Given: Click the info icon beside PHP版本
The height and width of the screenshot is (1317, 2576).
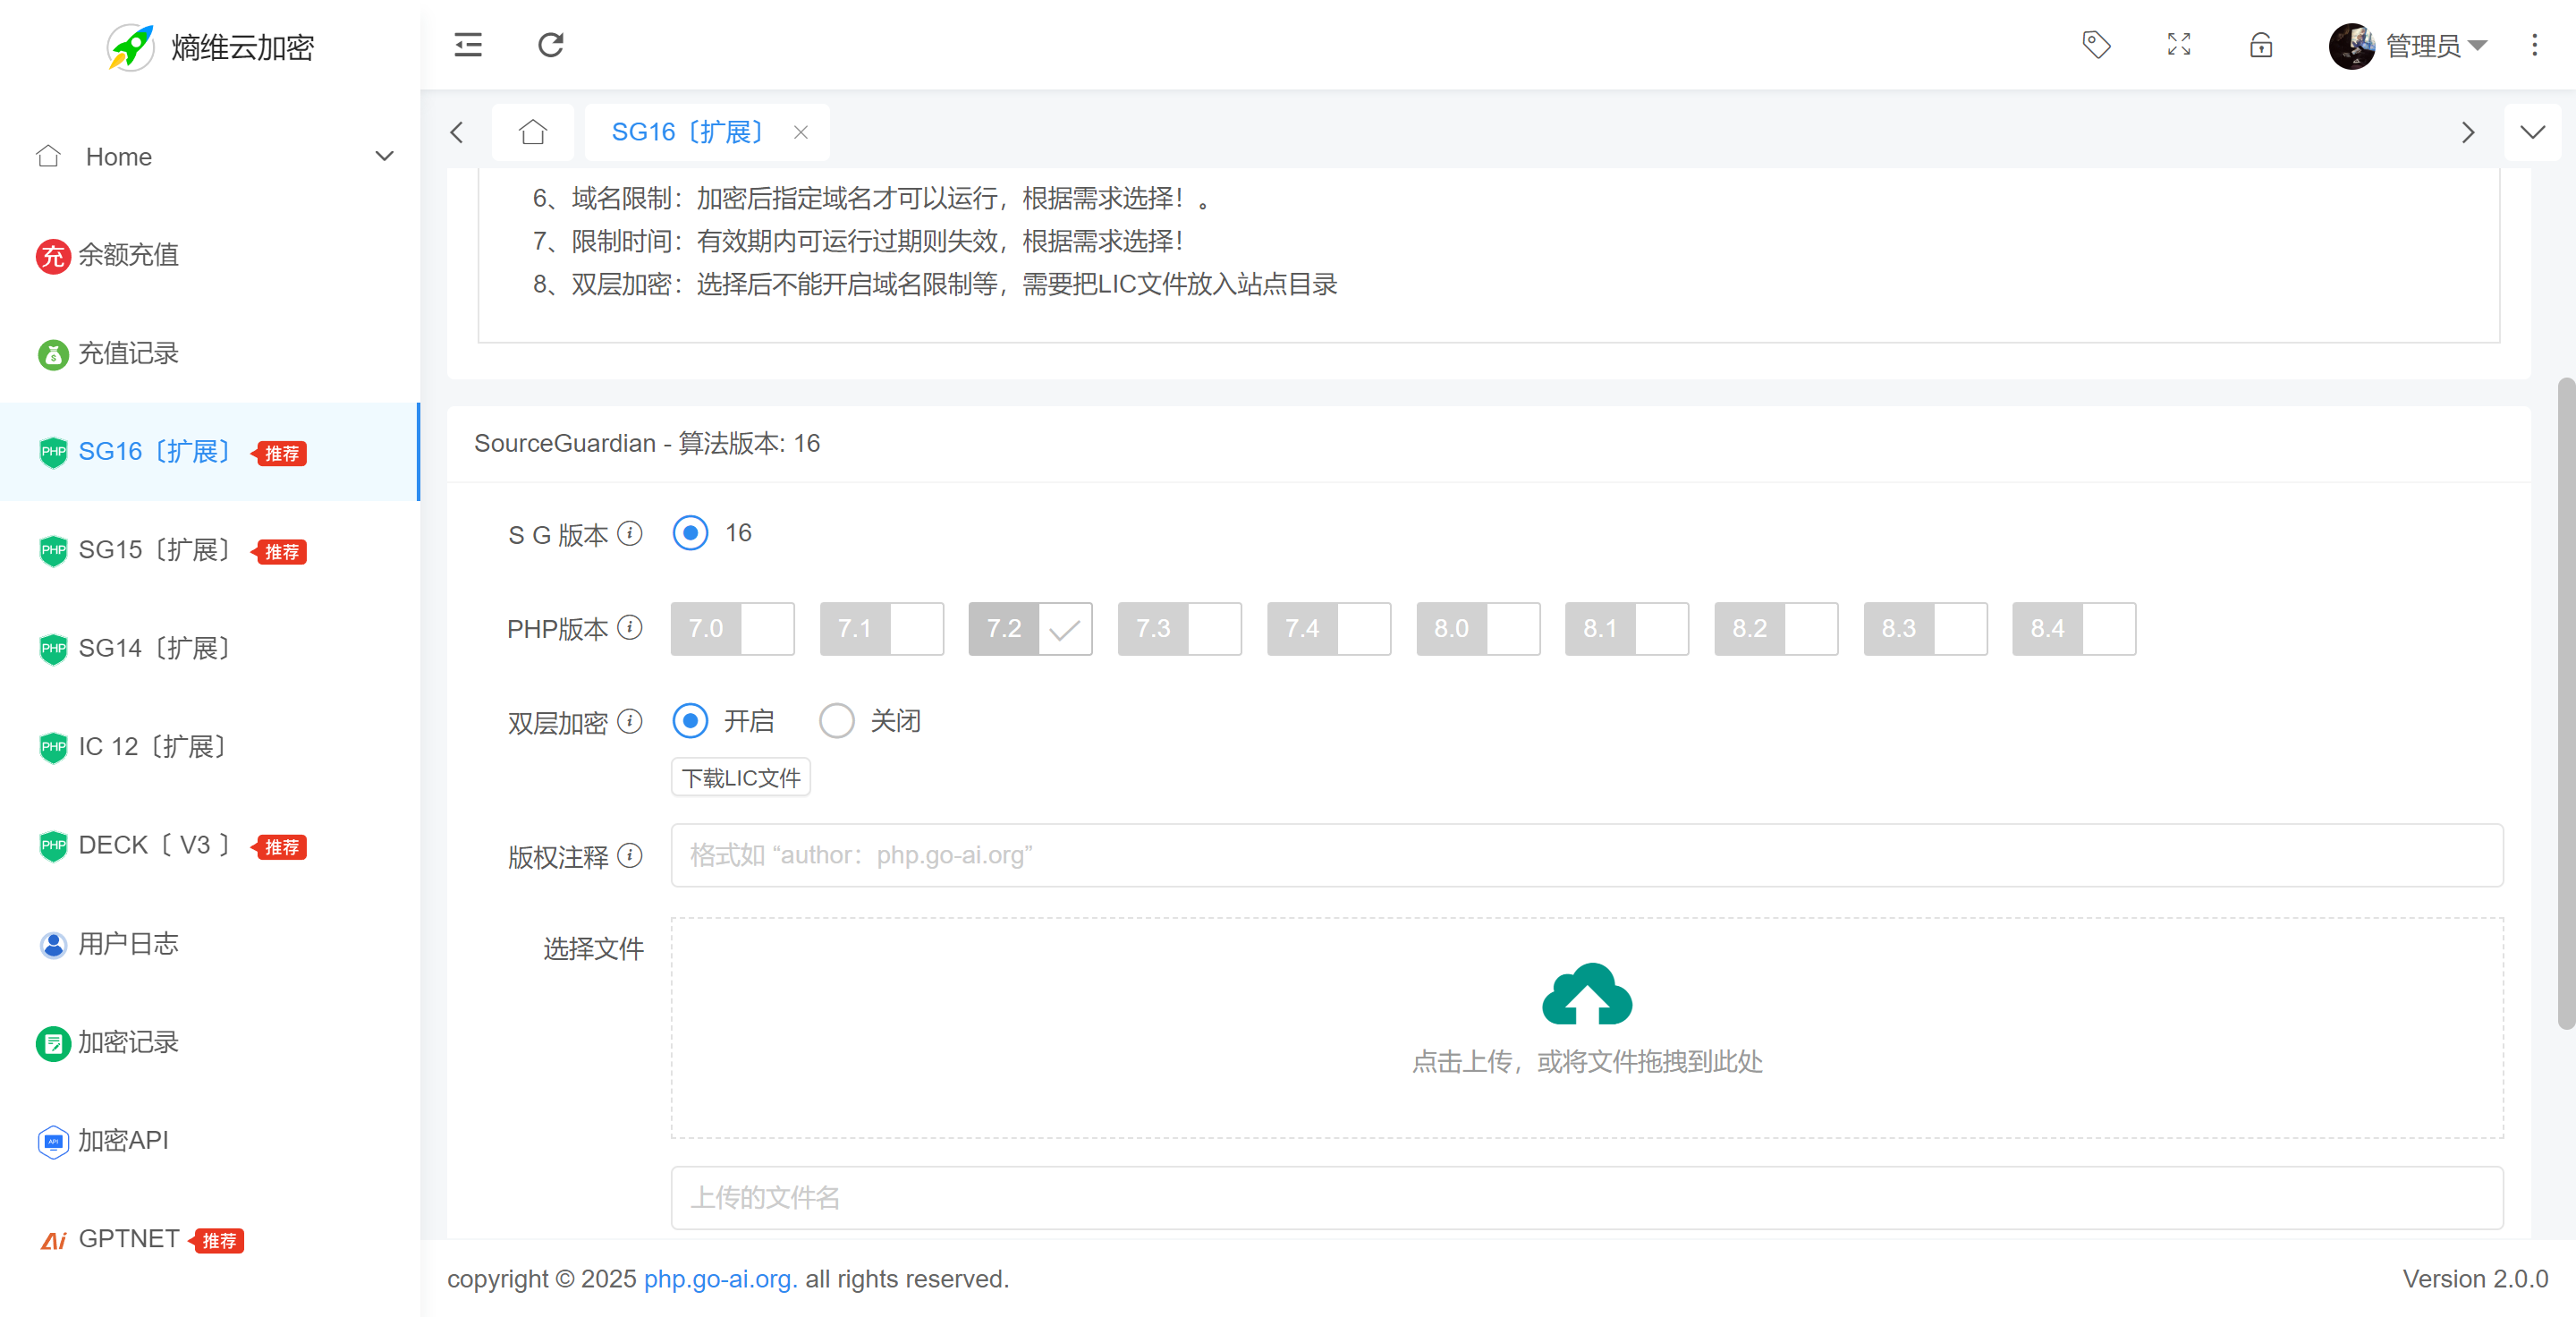Looking at the screenshot, I should tap(629, 627).
